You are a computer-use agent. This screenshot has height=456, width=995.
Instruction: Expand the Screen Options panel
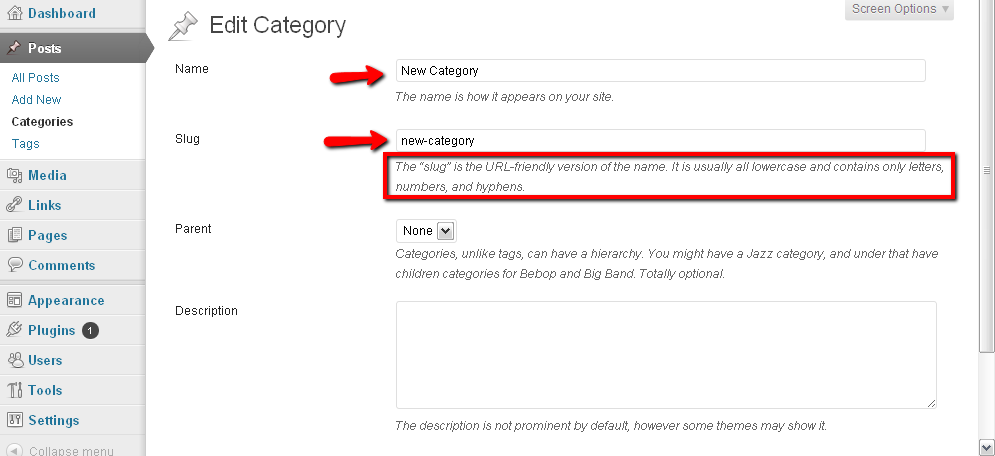click(899, 9)
